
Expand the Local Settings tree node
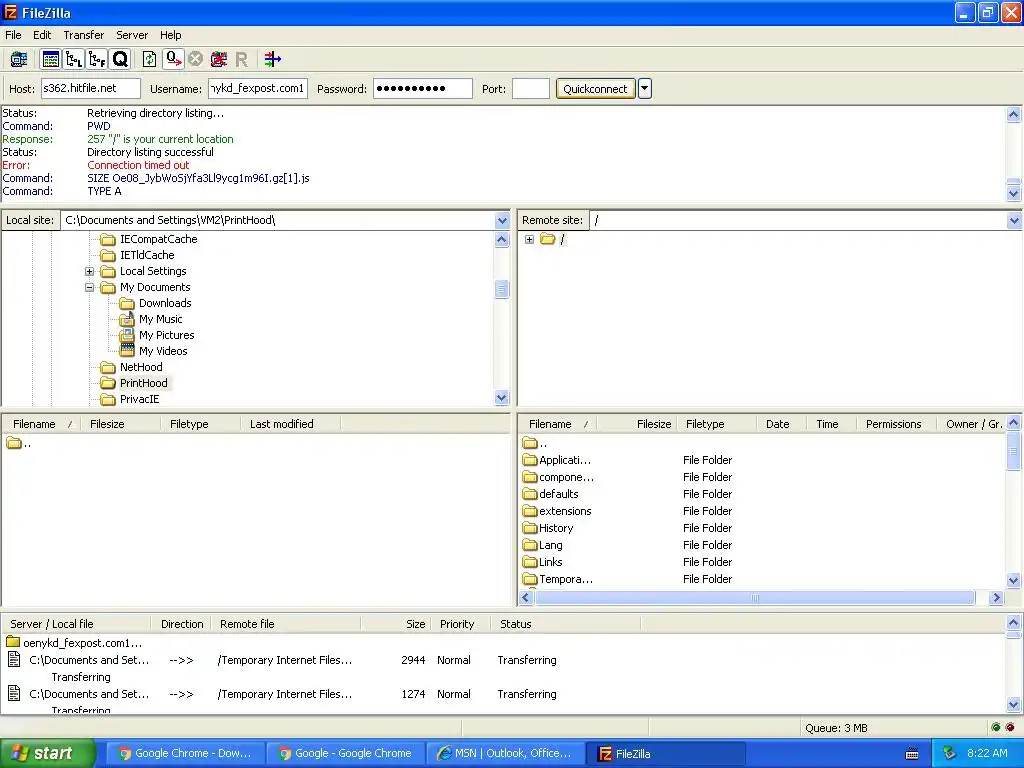(x=89, y=271)
